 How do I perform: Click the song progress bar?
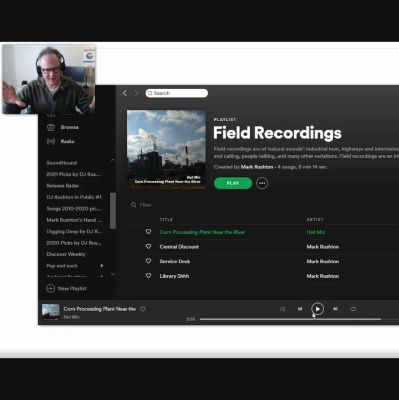(x=290, y=319)
